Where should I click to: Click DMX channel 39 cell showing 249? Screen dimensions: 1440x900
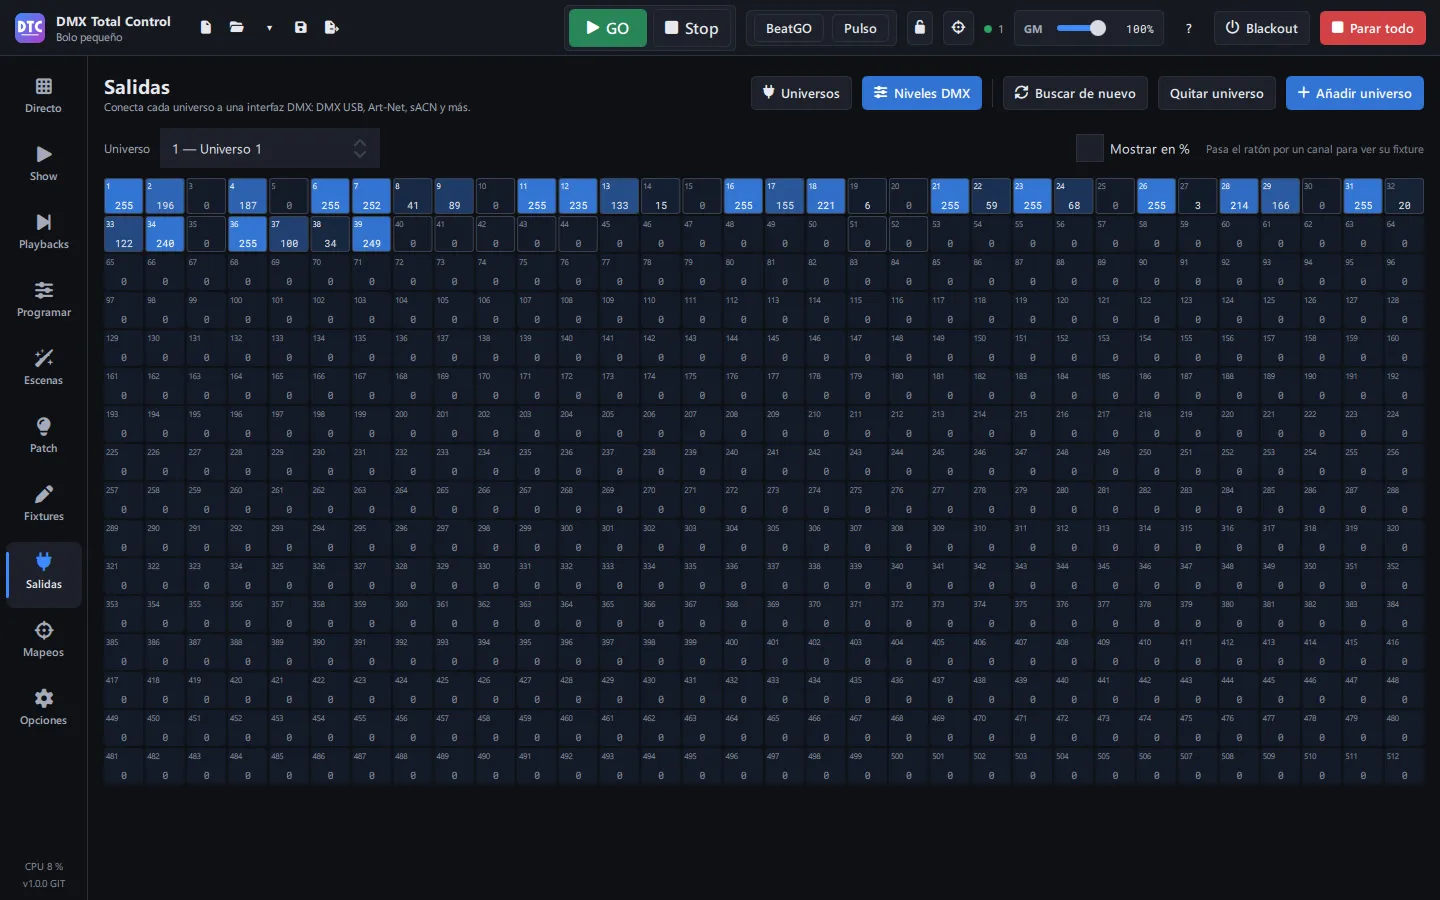coord(371,234)
